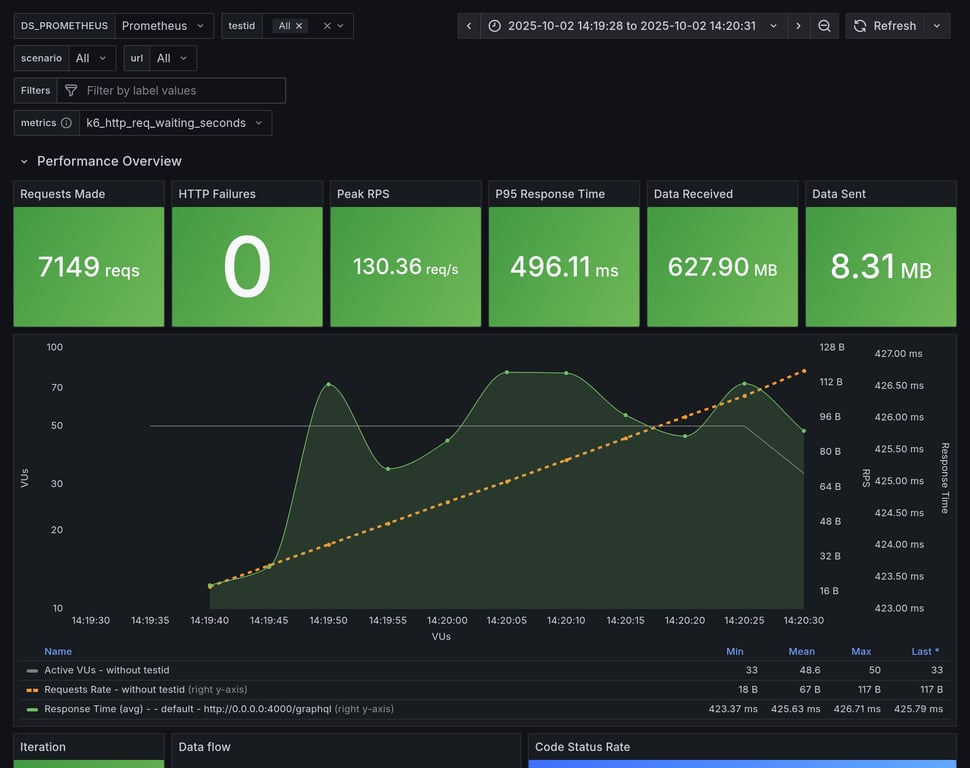This screenshot has width=970, height=768.
Task: Toggle Requests Rate series in legend
Action: (x=115, y=689)
